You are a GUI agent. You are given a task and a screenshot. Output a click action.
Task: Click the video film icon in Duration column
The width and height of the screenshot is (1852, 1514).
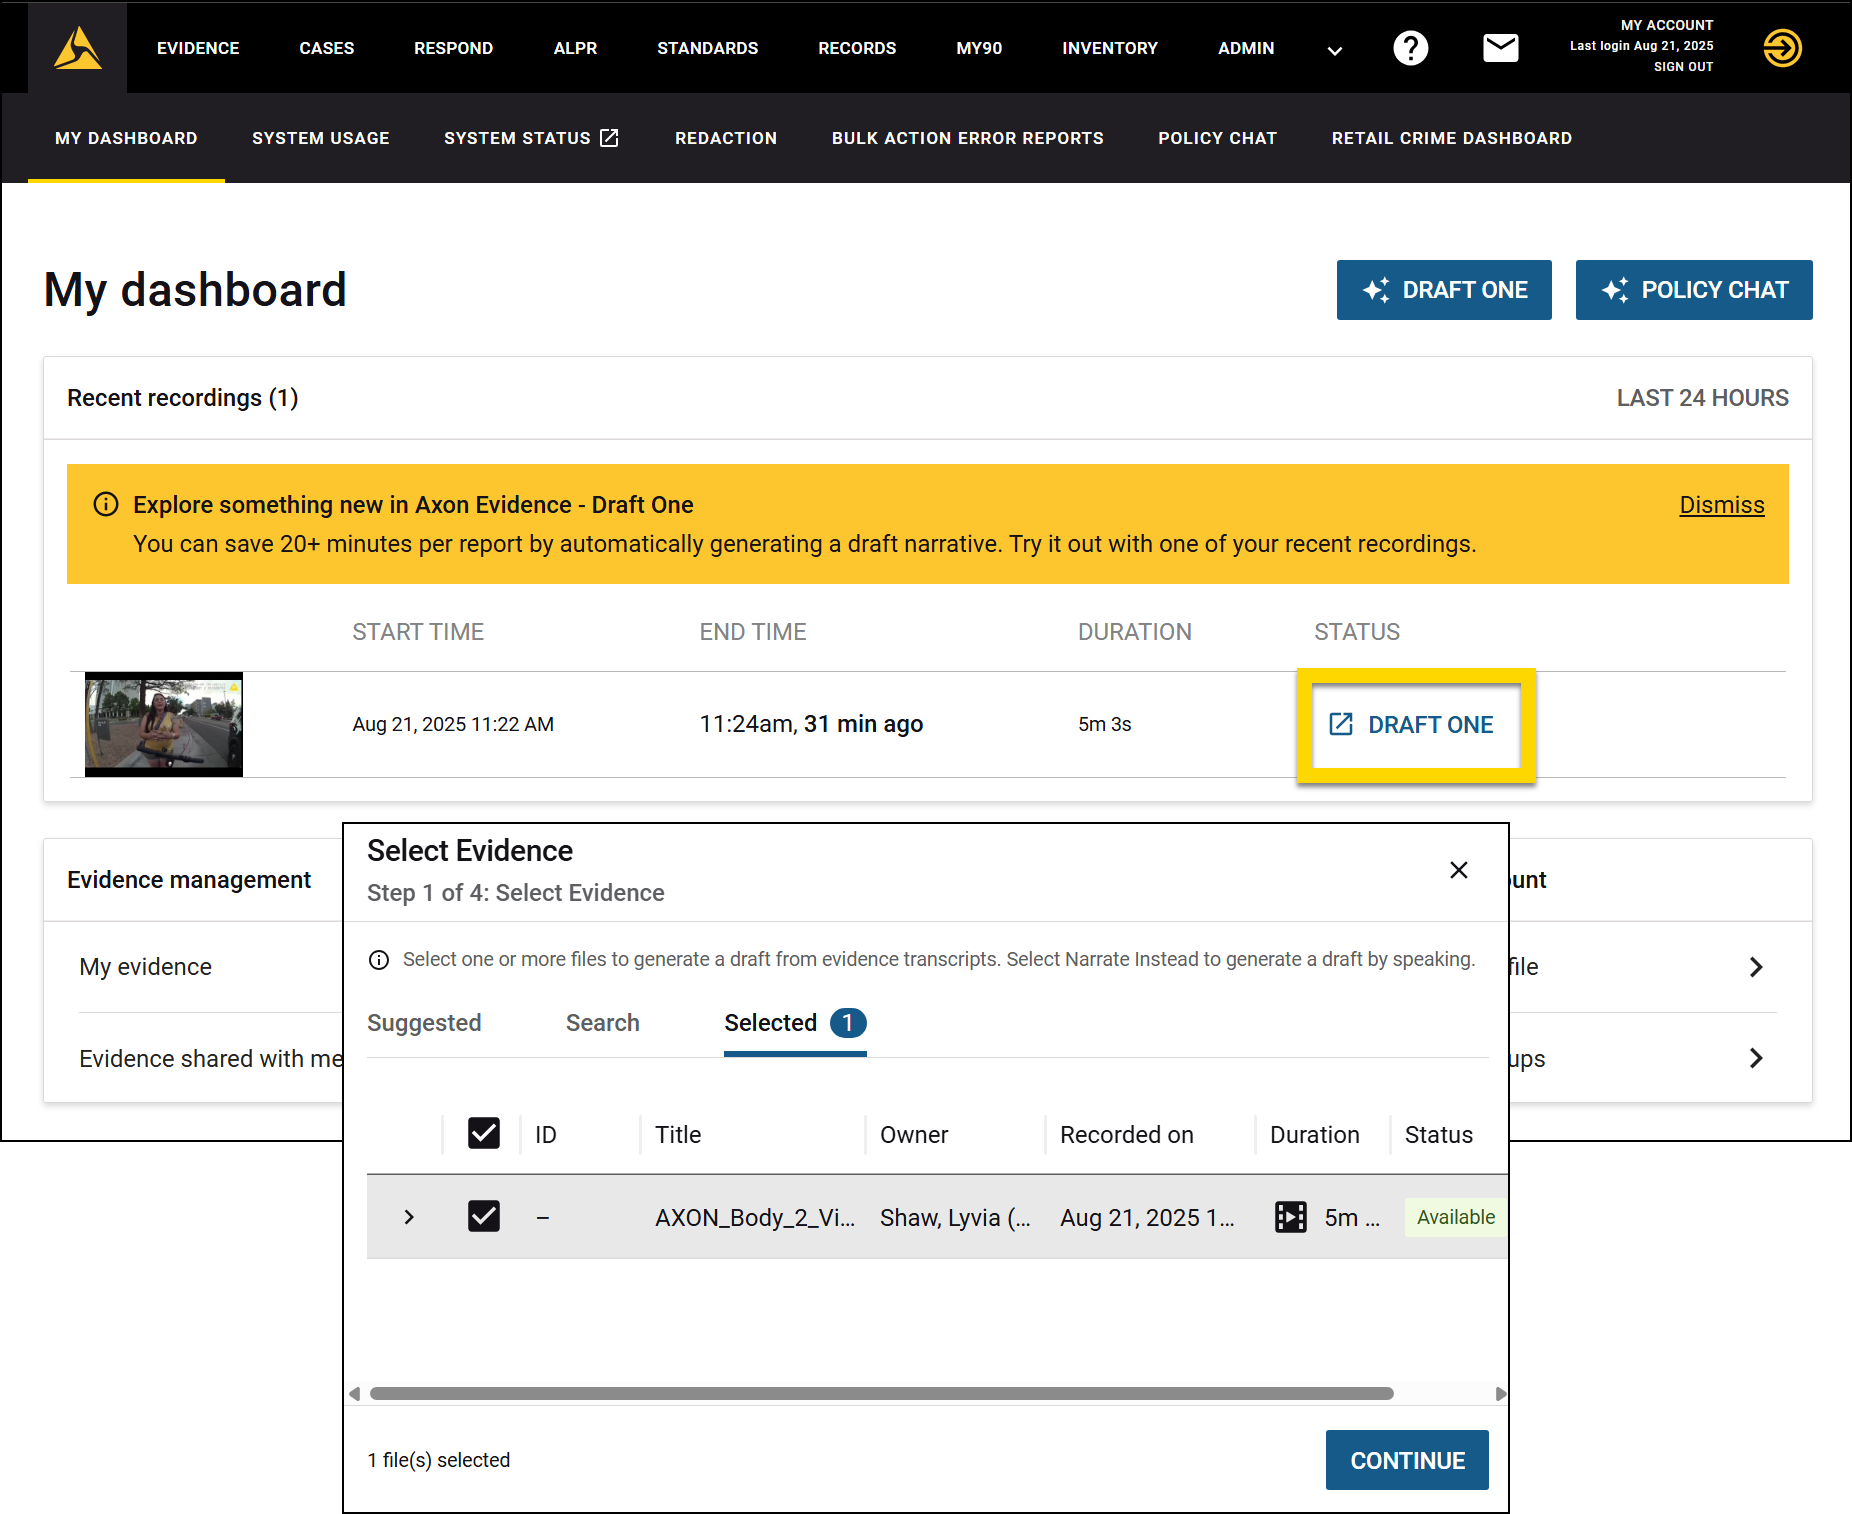[1290, 1217]
